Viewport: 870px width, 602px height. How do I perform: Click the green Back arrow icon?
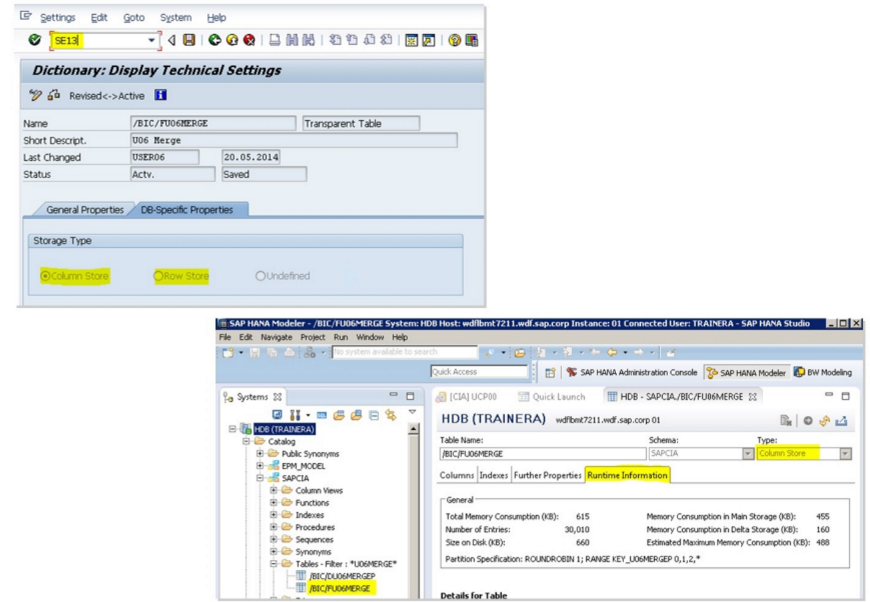tap(215, 40)
